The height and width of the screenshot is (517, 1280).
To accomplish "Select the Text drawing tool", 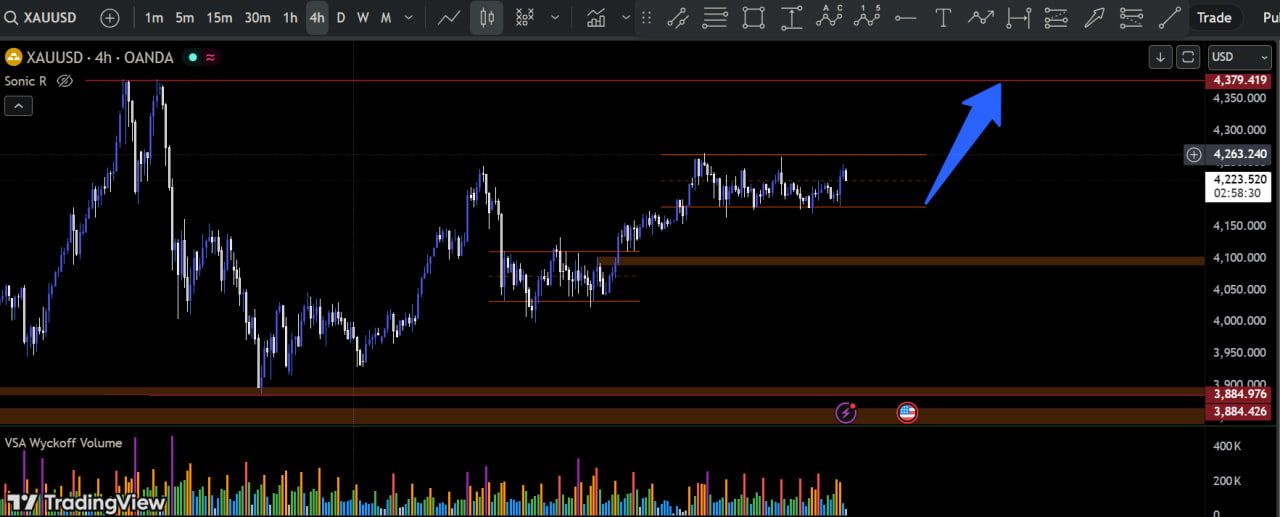I will click(x=942, y=17).
